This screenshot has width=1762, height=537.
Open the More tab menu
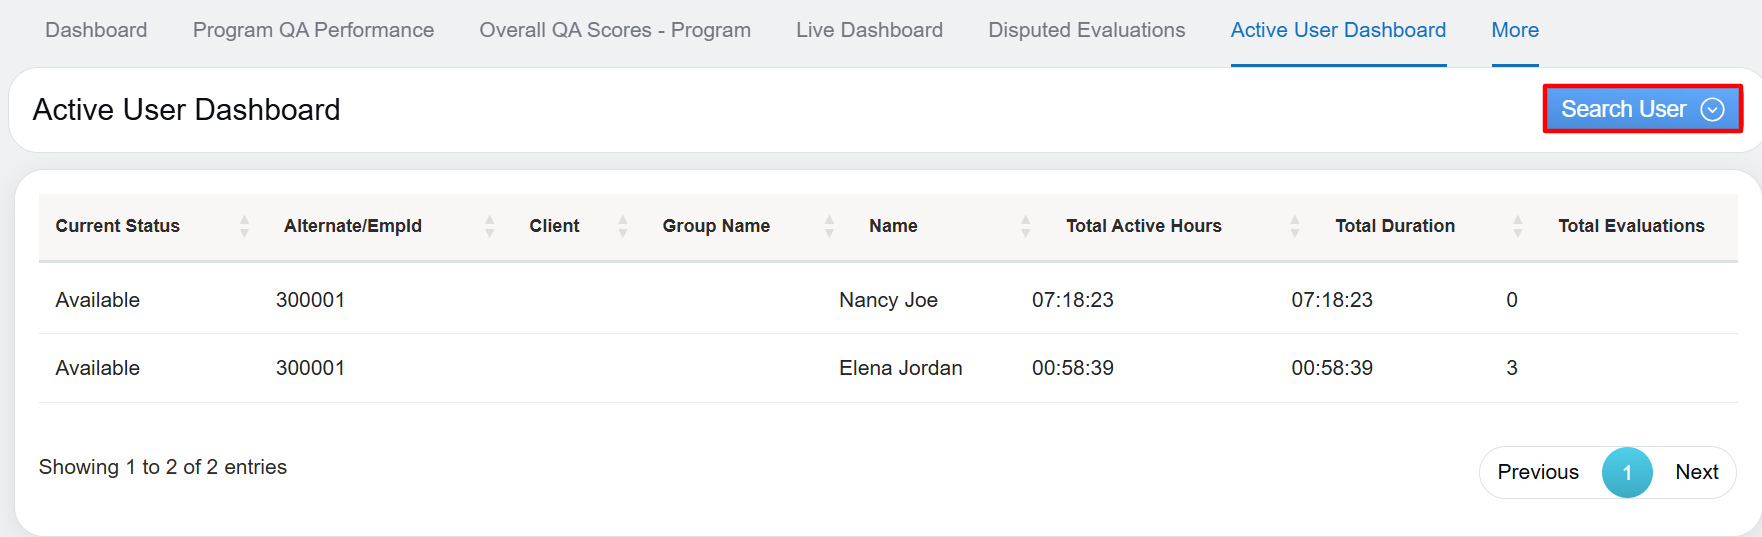click(x=1514, y=30)
